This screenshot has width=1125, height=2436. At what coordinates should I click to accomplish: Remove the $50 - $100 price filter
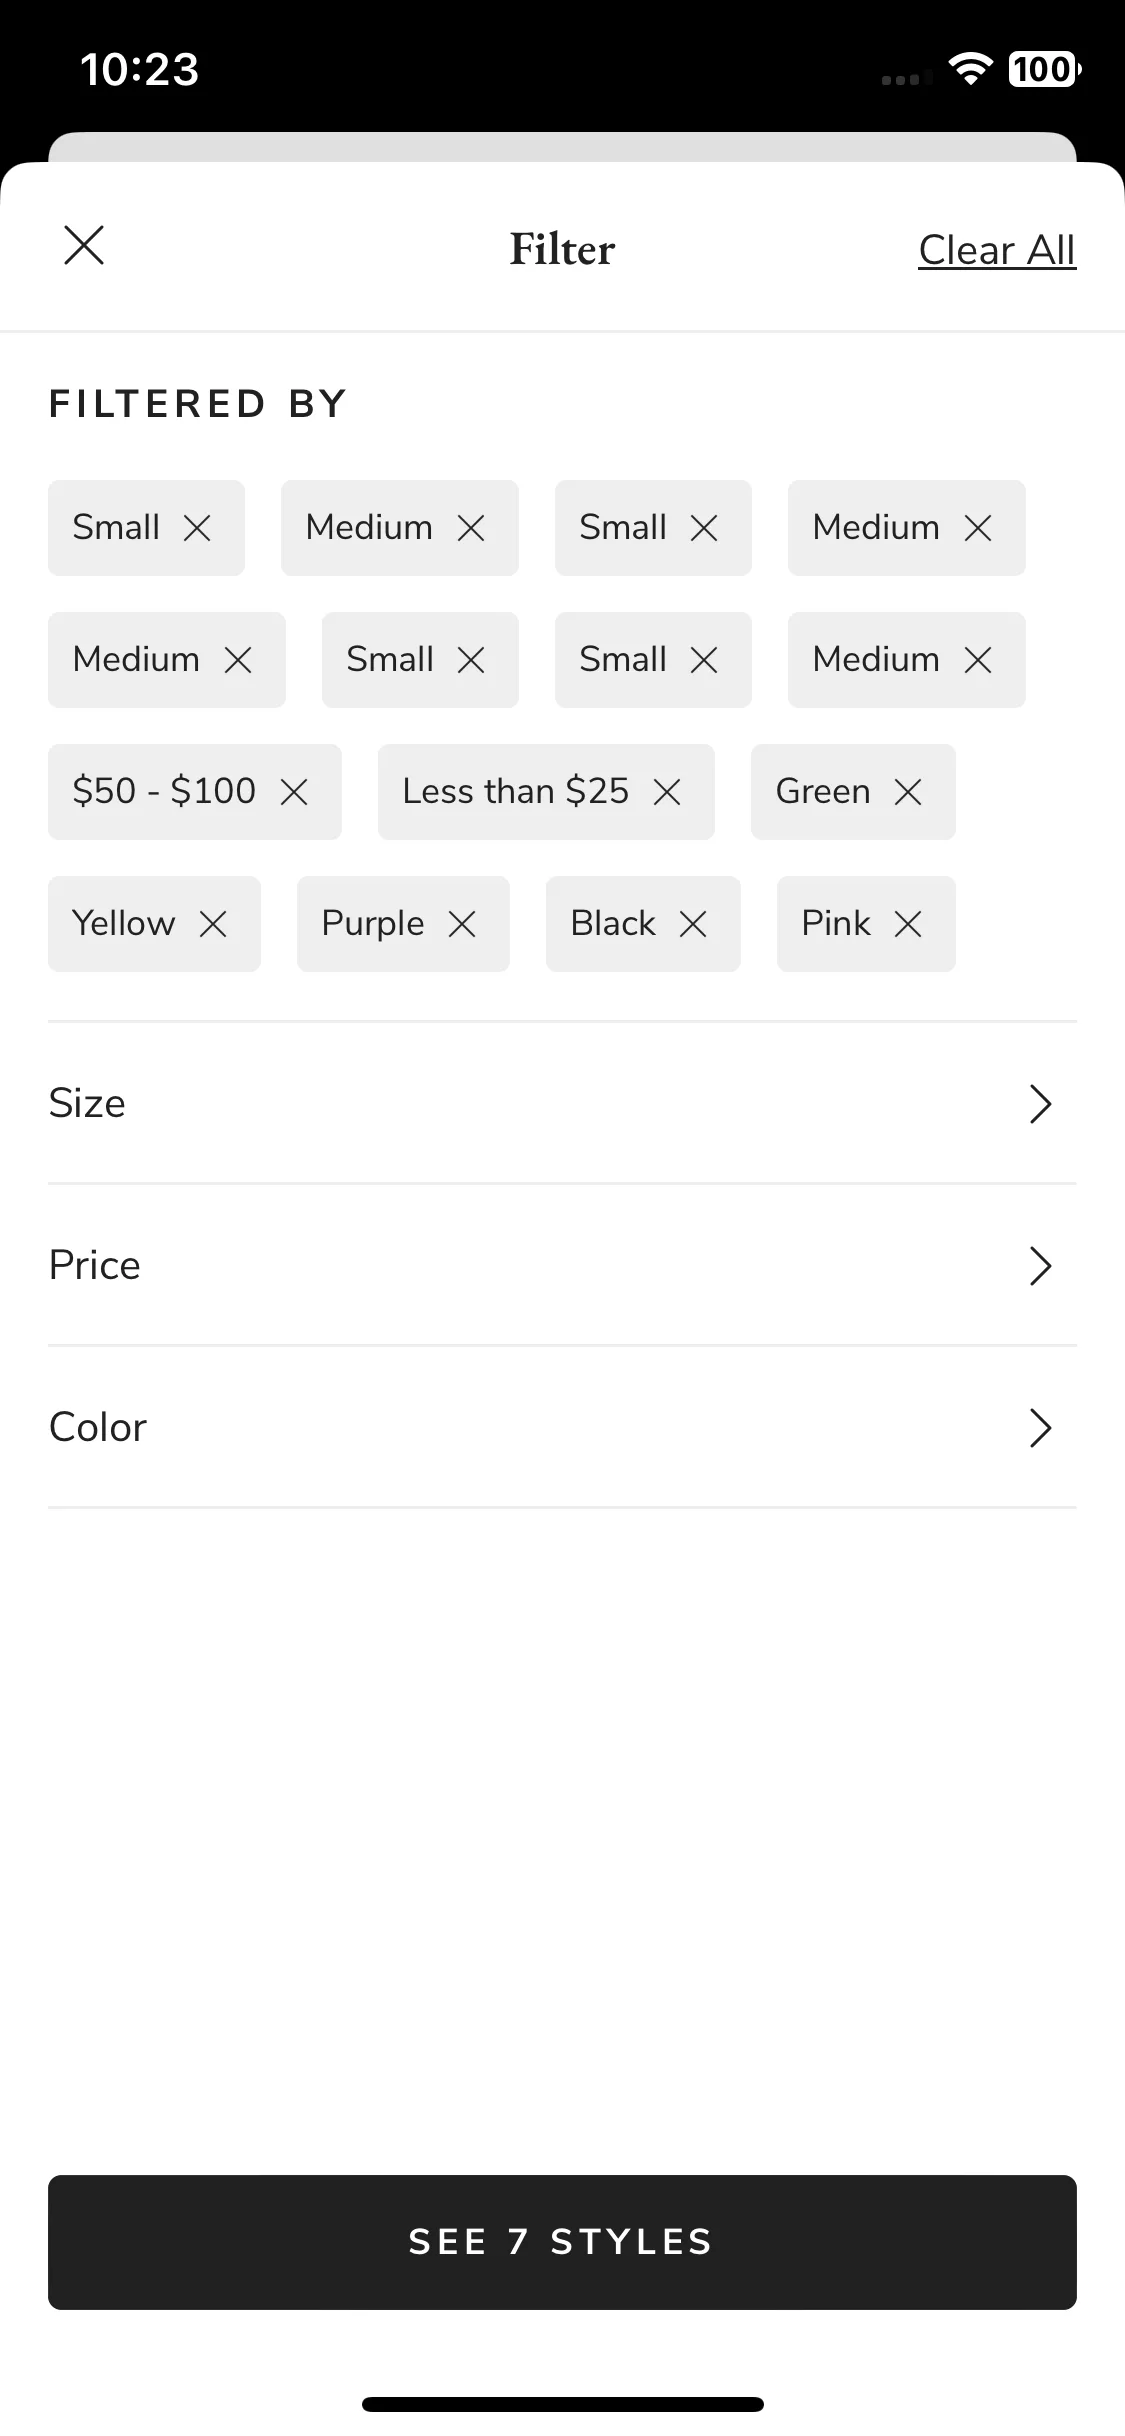(x=294, y=792)
